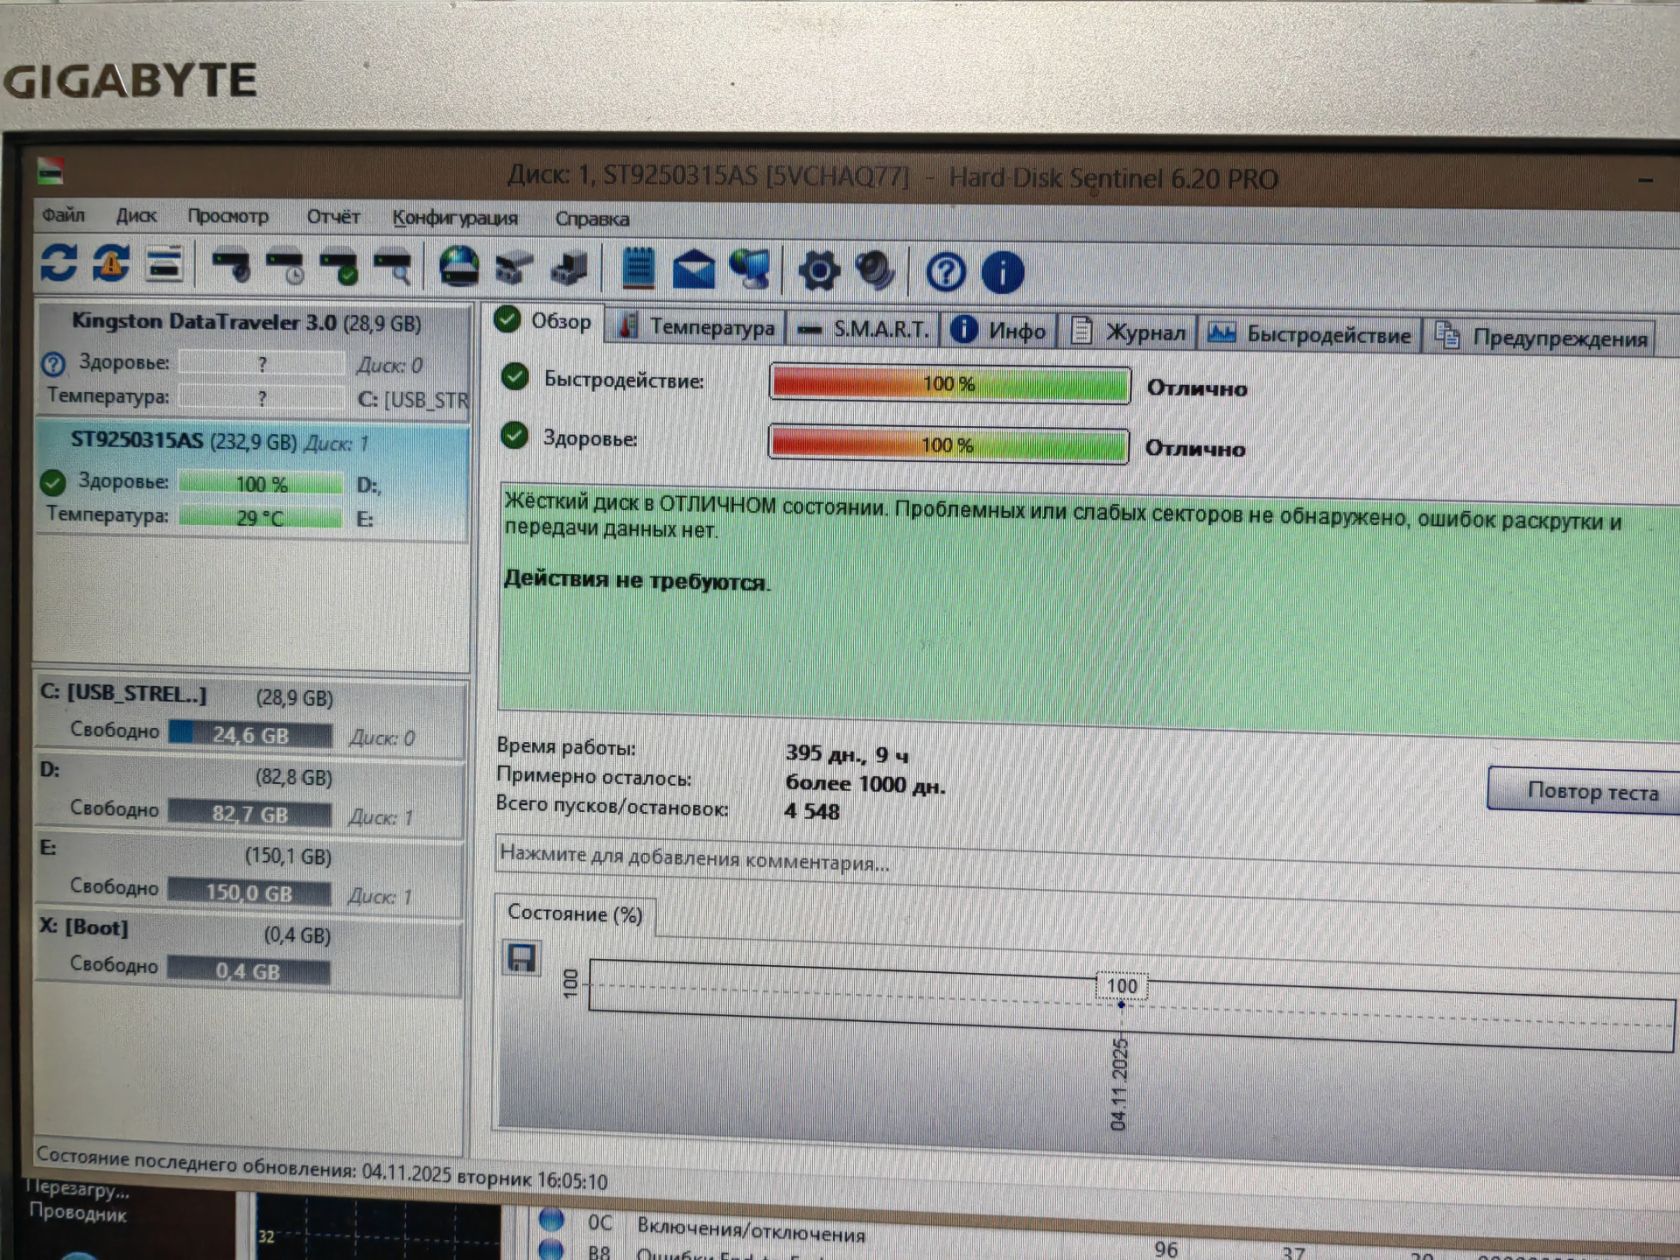The height and width of the screenshot is (1260, 1680).
Task: Click the save floppy icon beside the chart
Action: pyautogui.click(x=521, y=958)
